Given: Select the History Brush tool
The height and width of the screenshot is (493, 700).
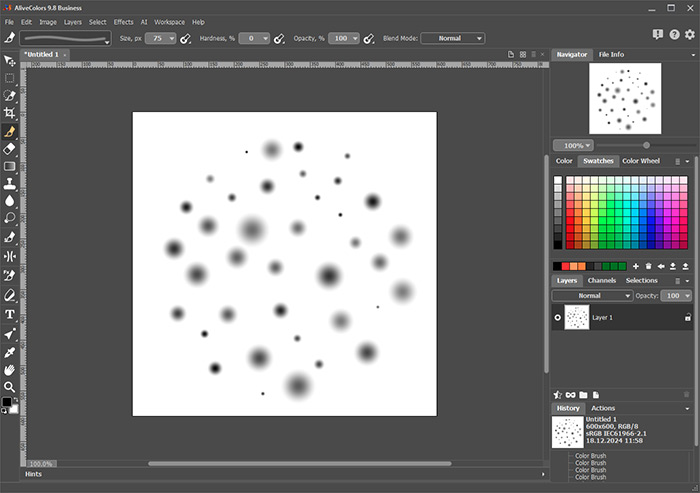Looking at the screenshot, I should coord(9,276).
